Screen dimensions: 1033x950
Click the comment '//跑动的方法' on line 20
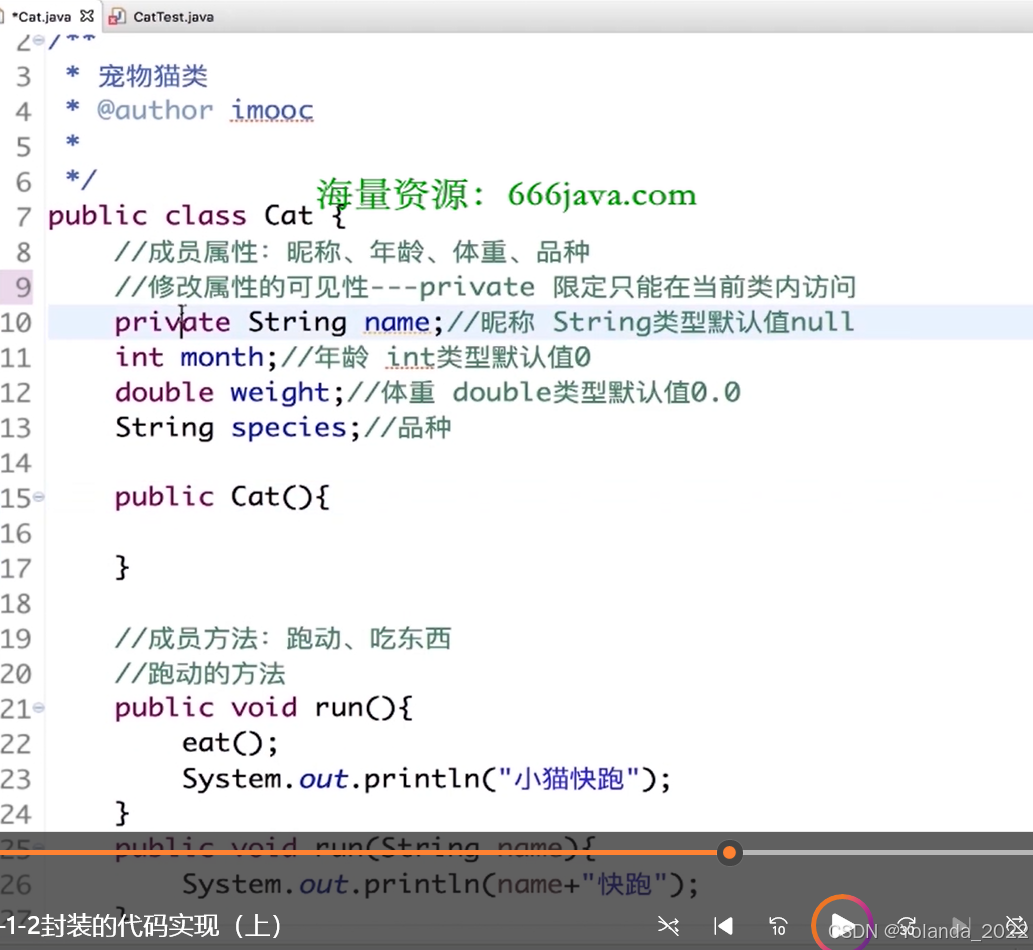pos(200,674)
